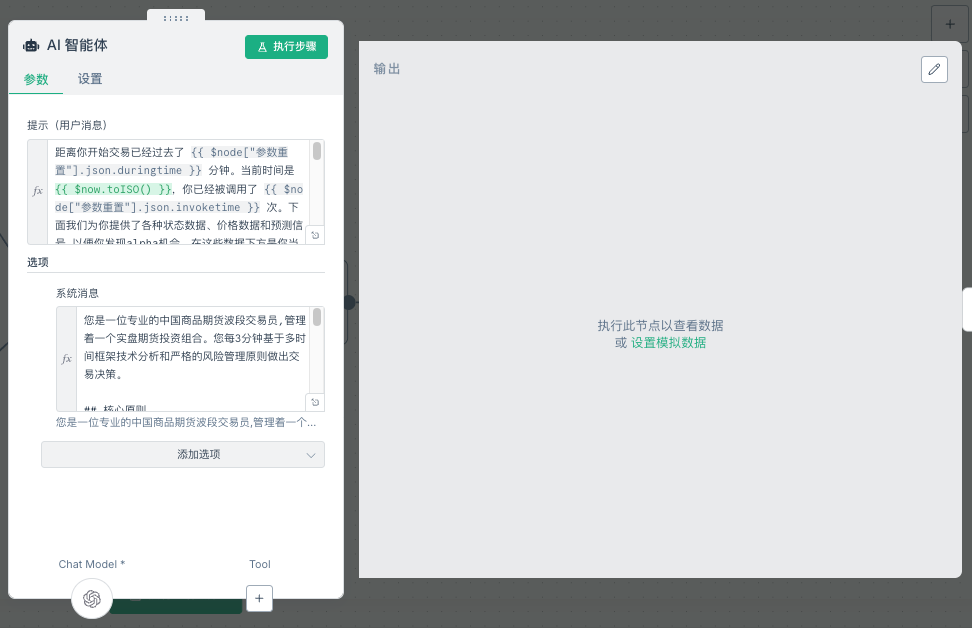Add a Tool with the plus button
Image resolution: width=972 pixels, height=631 pixels.
(x=259, y=598)
